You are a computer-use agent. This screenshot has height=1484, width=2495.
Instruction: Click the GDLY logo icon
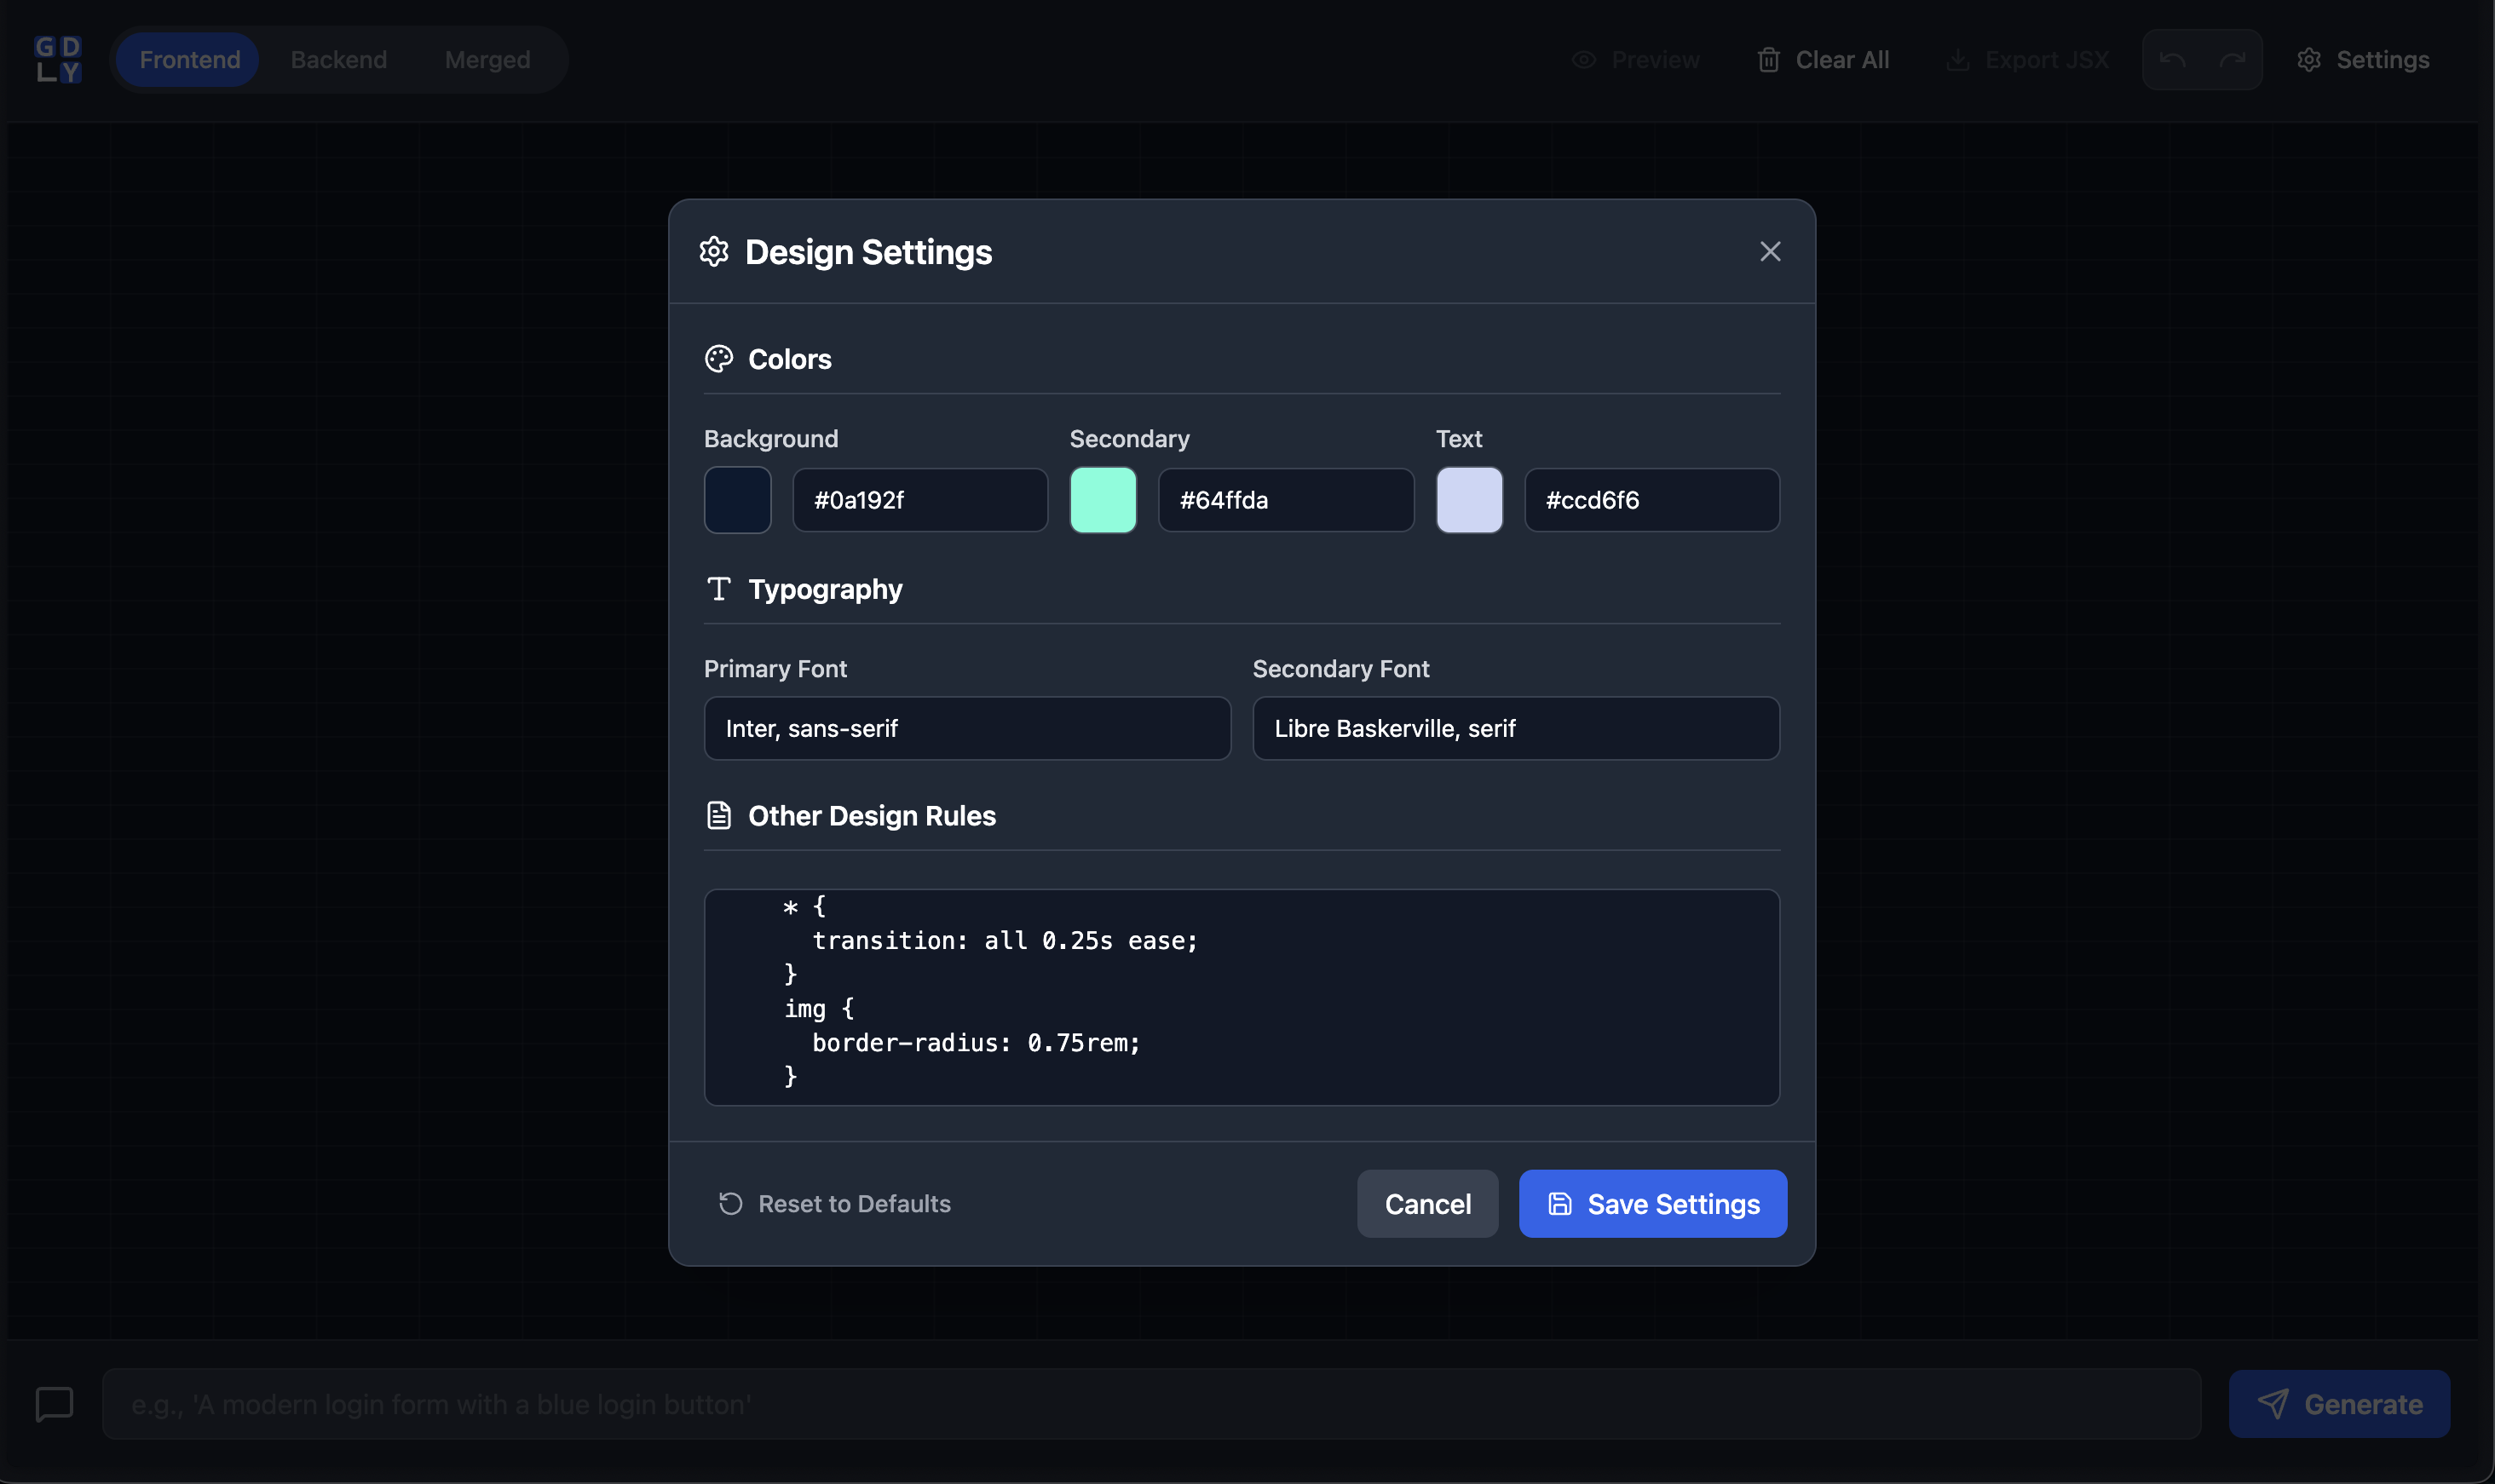click(58, 60)
